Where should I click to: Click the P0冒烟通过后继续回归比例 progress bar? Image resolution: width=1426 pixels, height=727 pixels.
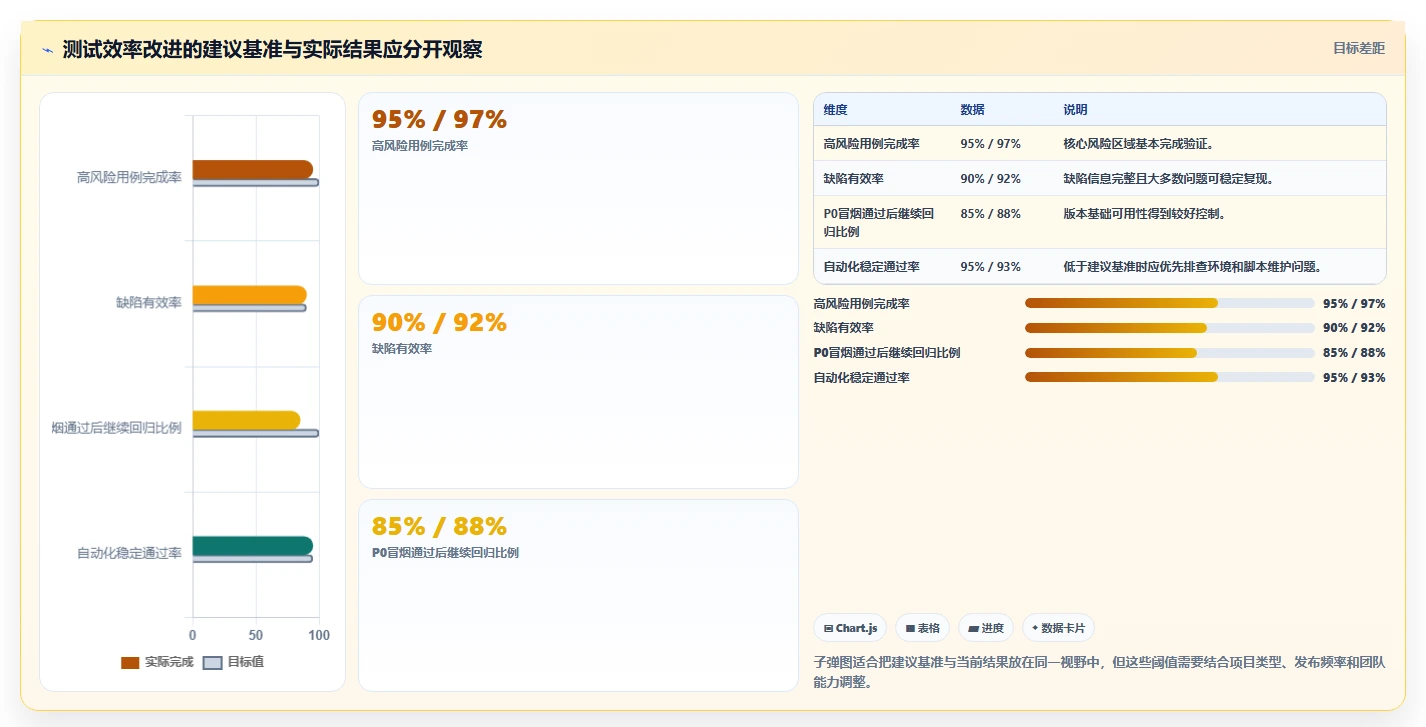click(1169, 353)
